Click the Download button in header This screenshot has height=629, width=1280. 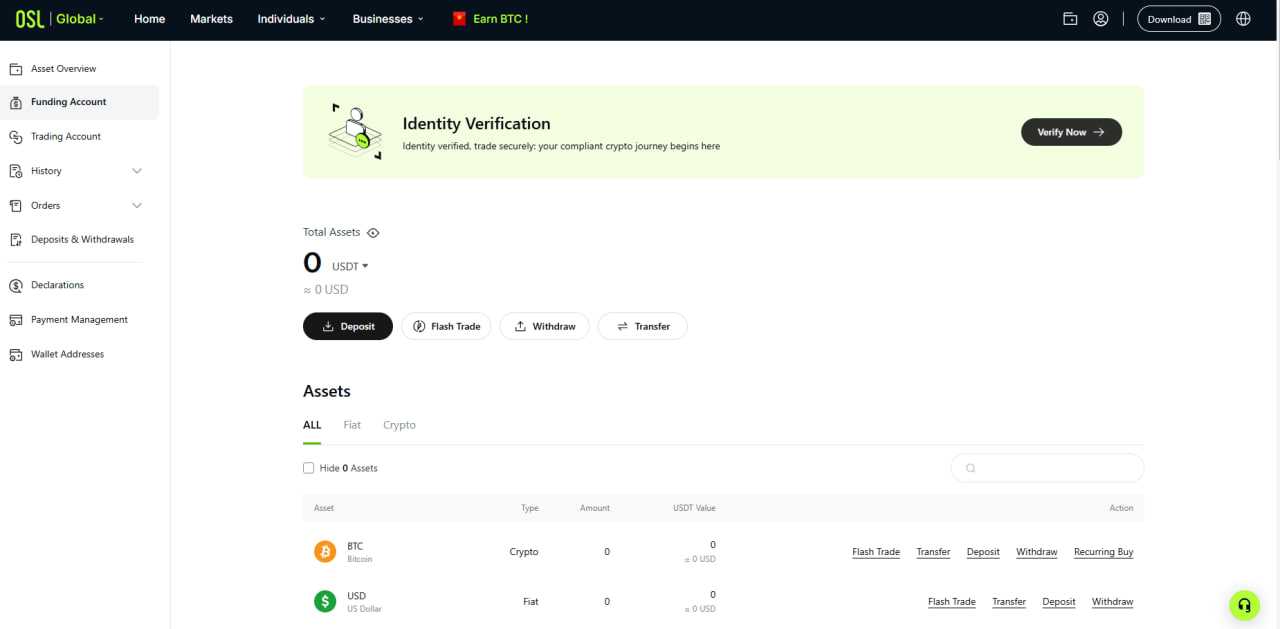pos(1179,19)
